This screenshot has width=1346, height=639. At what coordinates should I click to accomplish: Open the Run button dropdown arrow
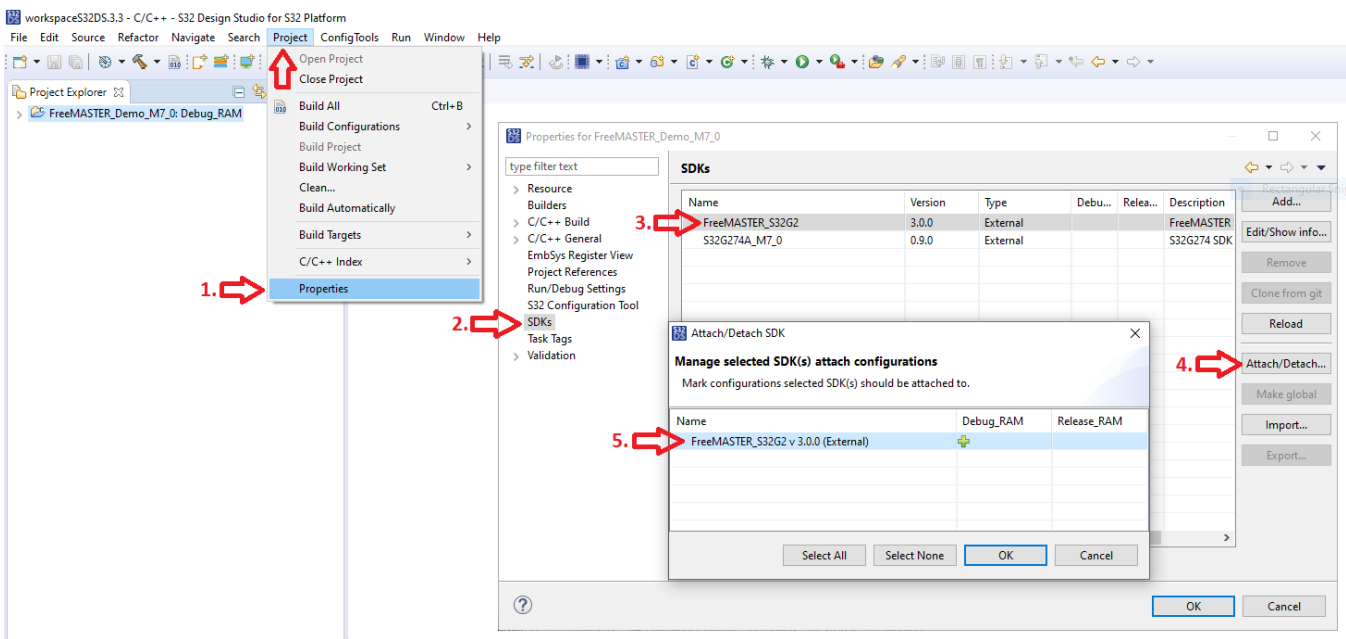pyautogui.click(x=818, y=60)
